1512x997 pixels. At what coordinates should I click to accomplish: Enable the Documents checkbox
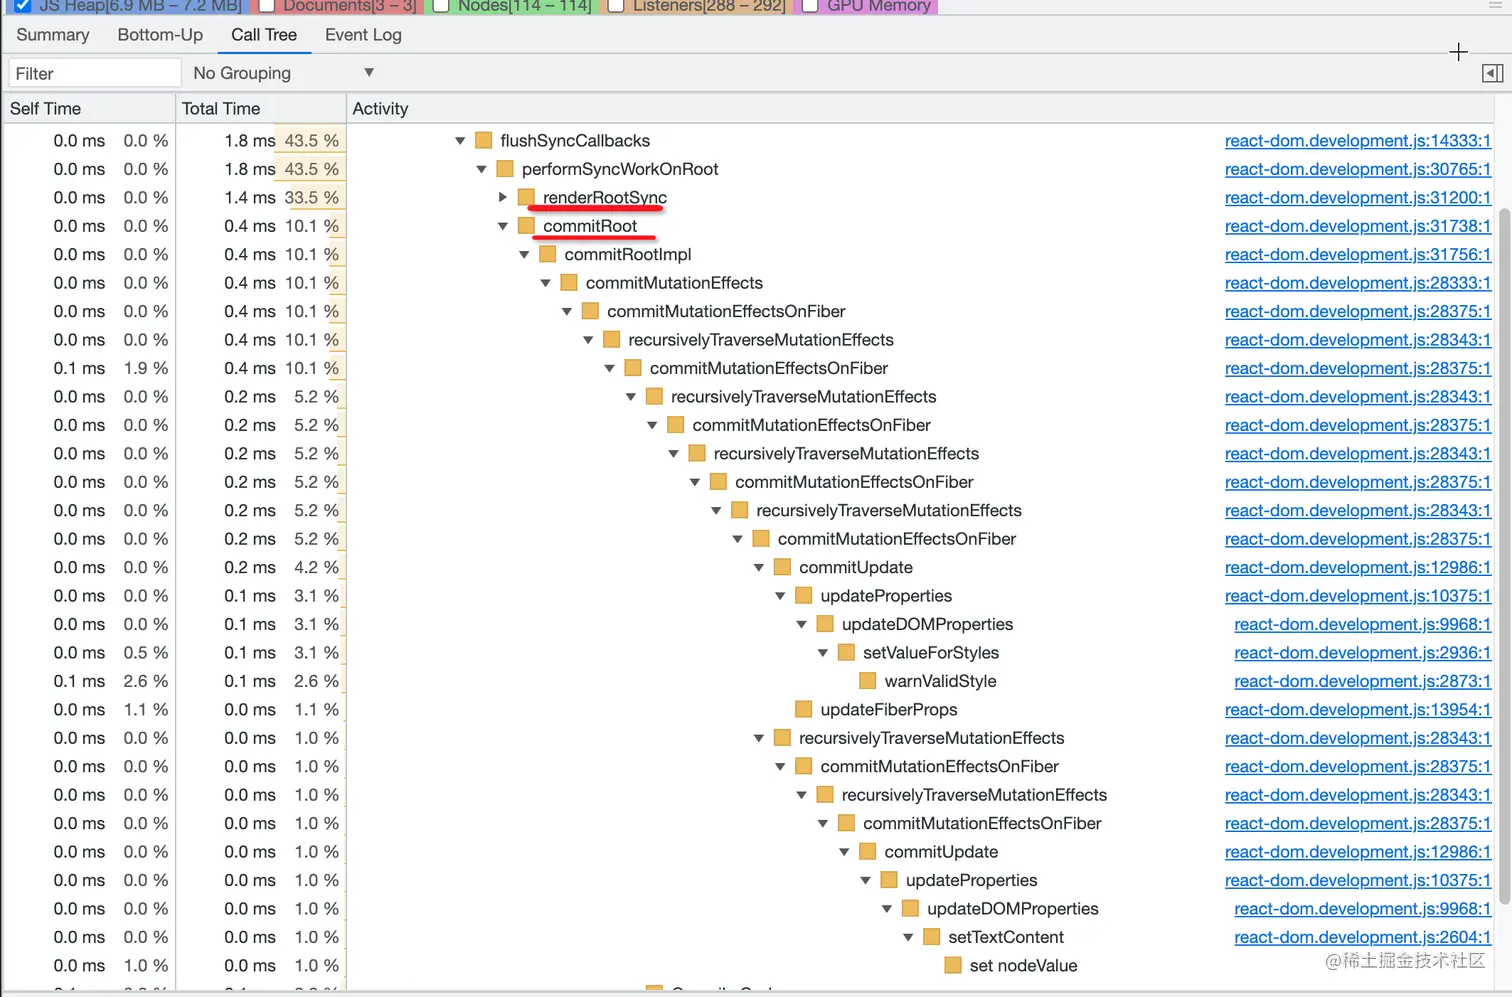coord(267,6)
